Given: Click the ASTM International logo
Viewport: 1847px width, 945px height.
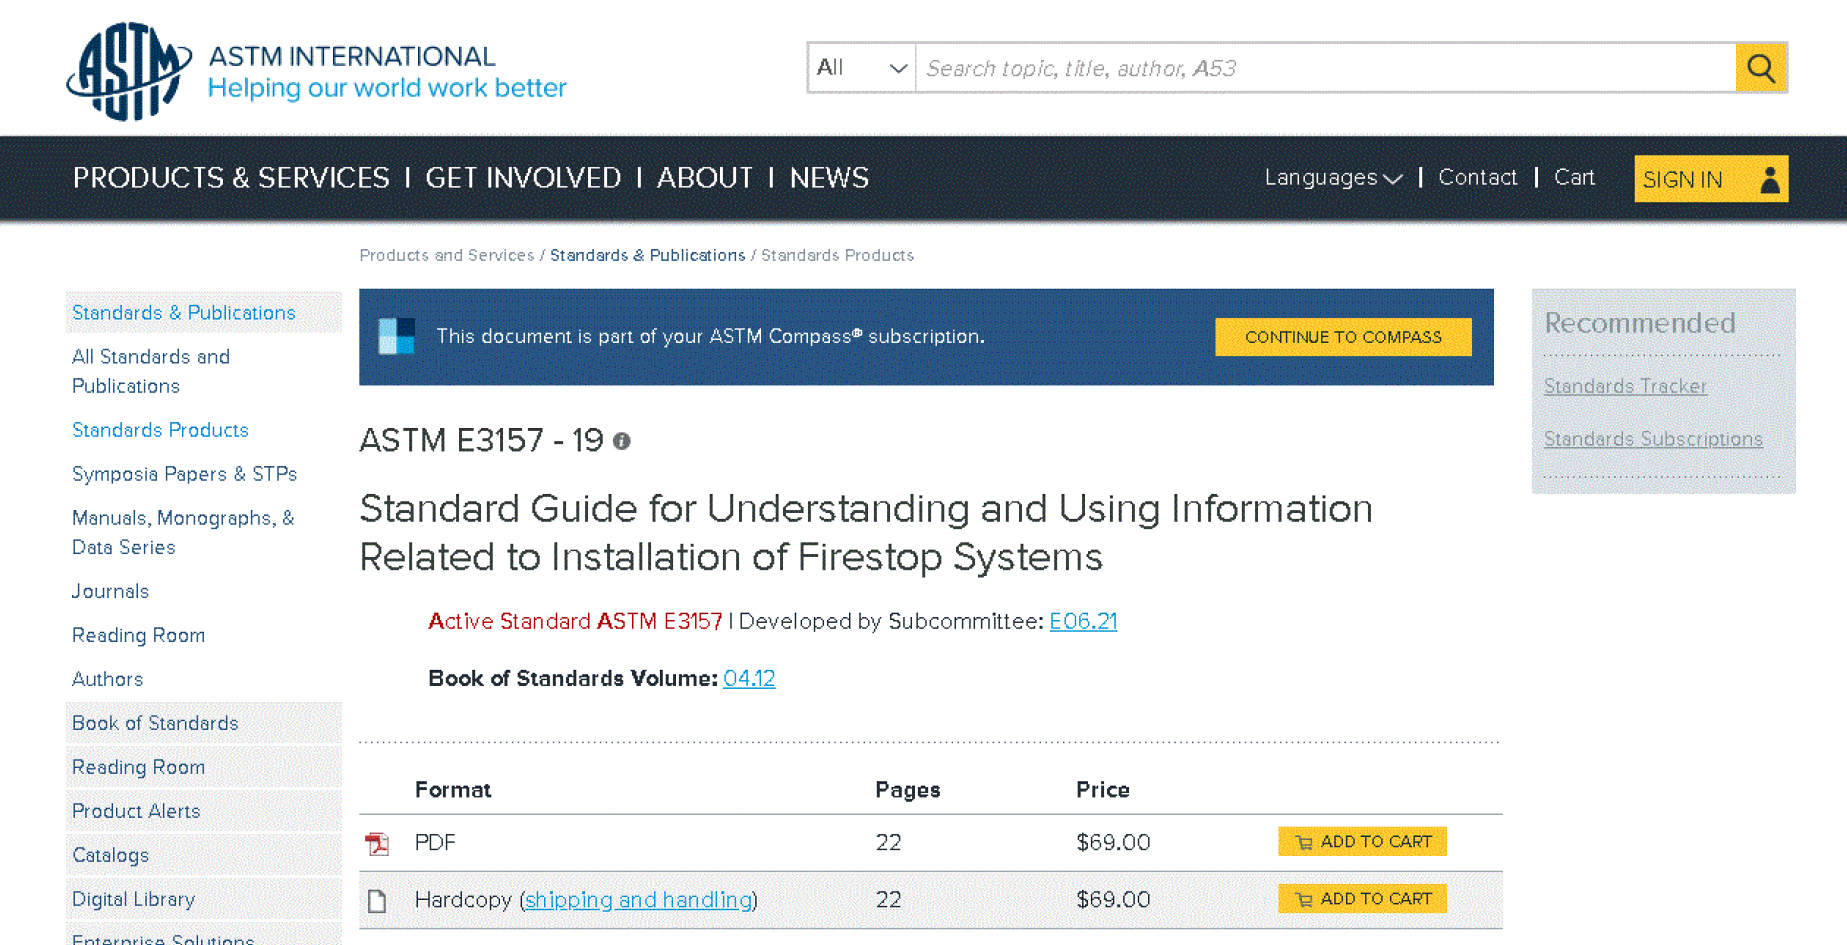Looking at the screenshot, I should [x=130, y=70].
